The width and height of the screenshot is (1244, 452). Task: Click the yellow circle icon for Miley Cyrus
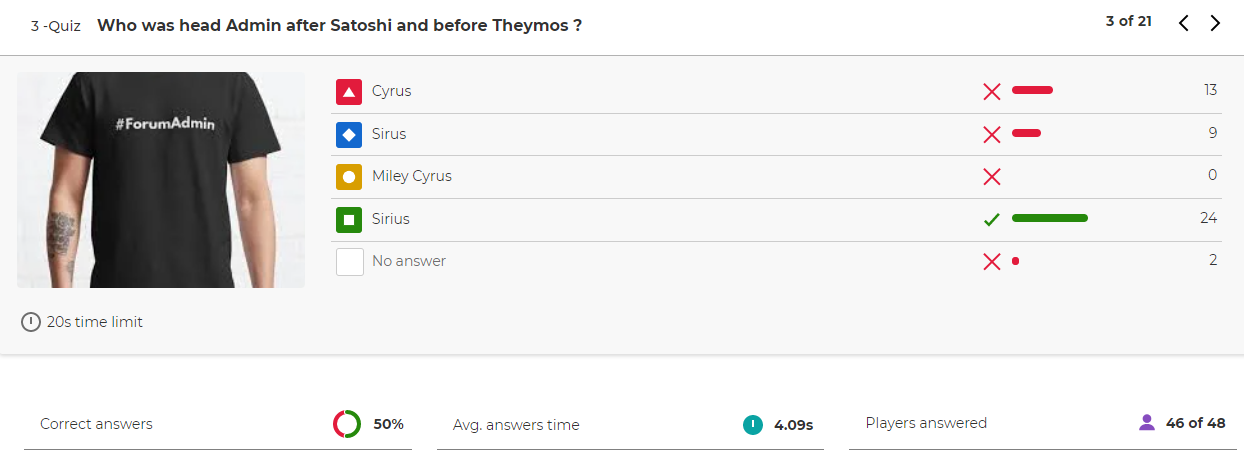point(349,177)
